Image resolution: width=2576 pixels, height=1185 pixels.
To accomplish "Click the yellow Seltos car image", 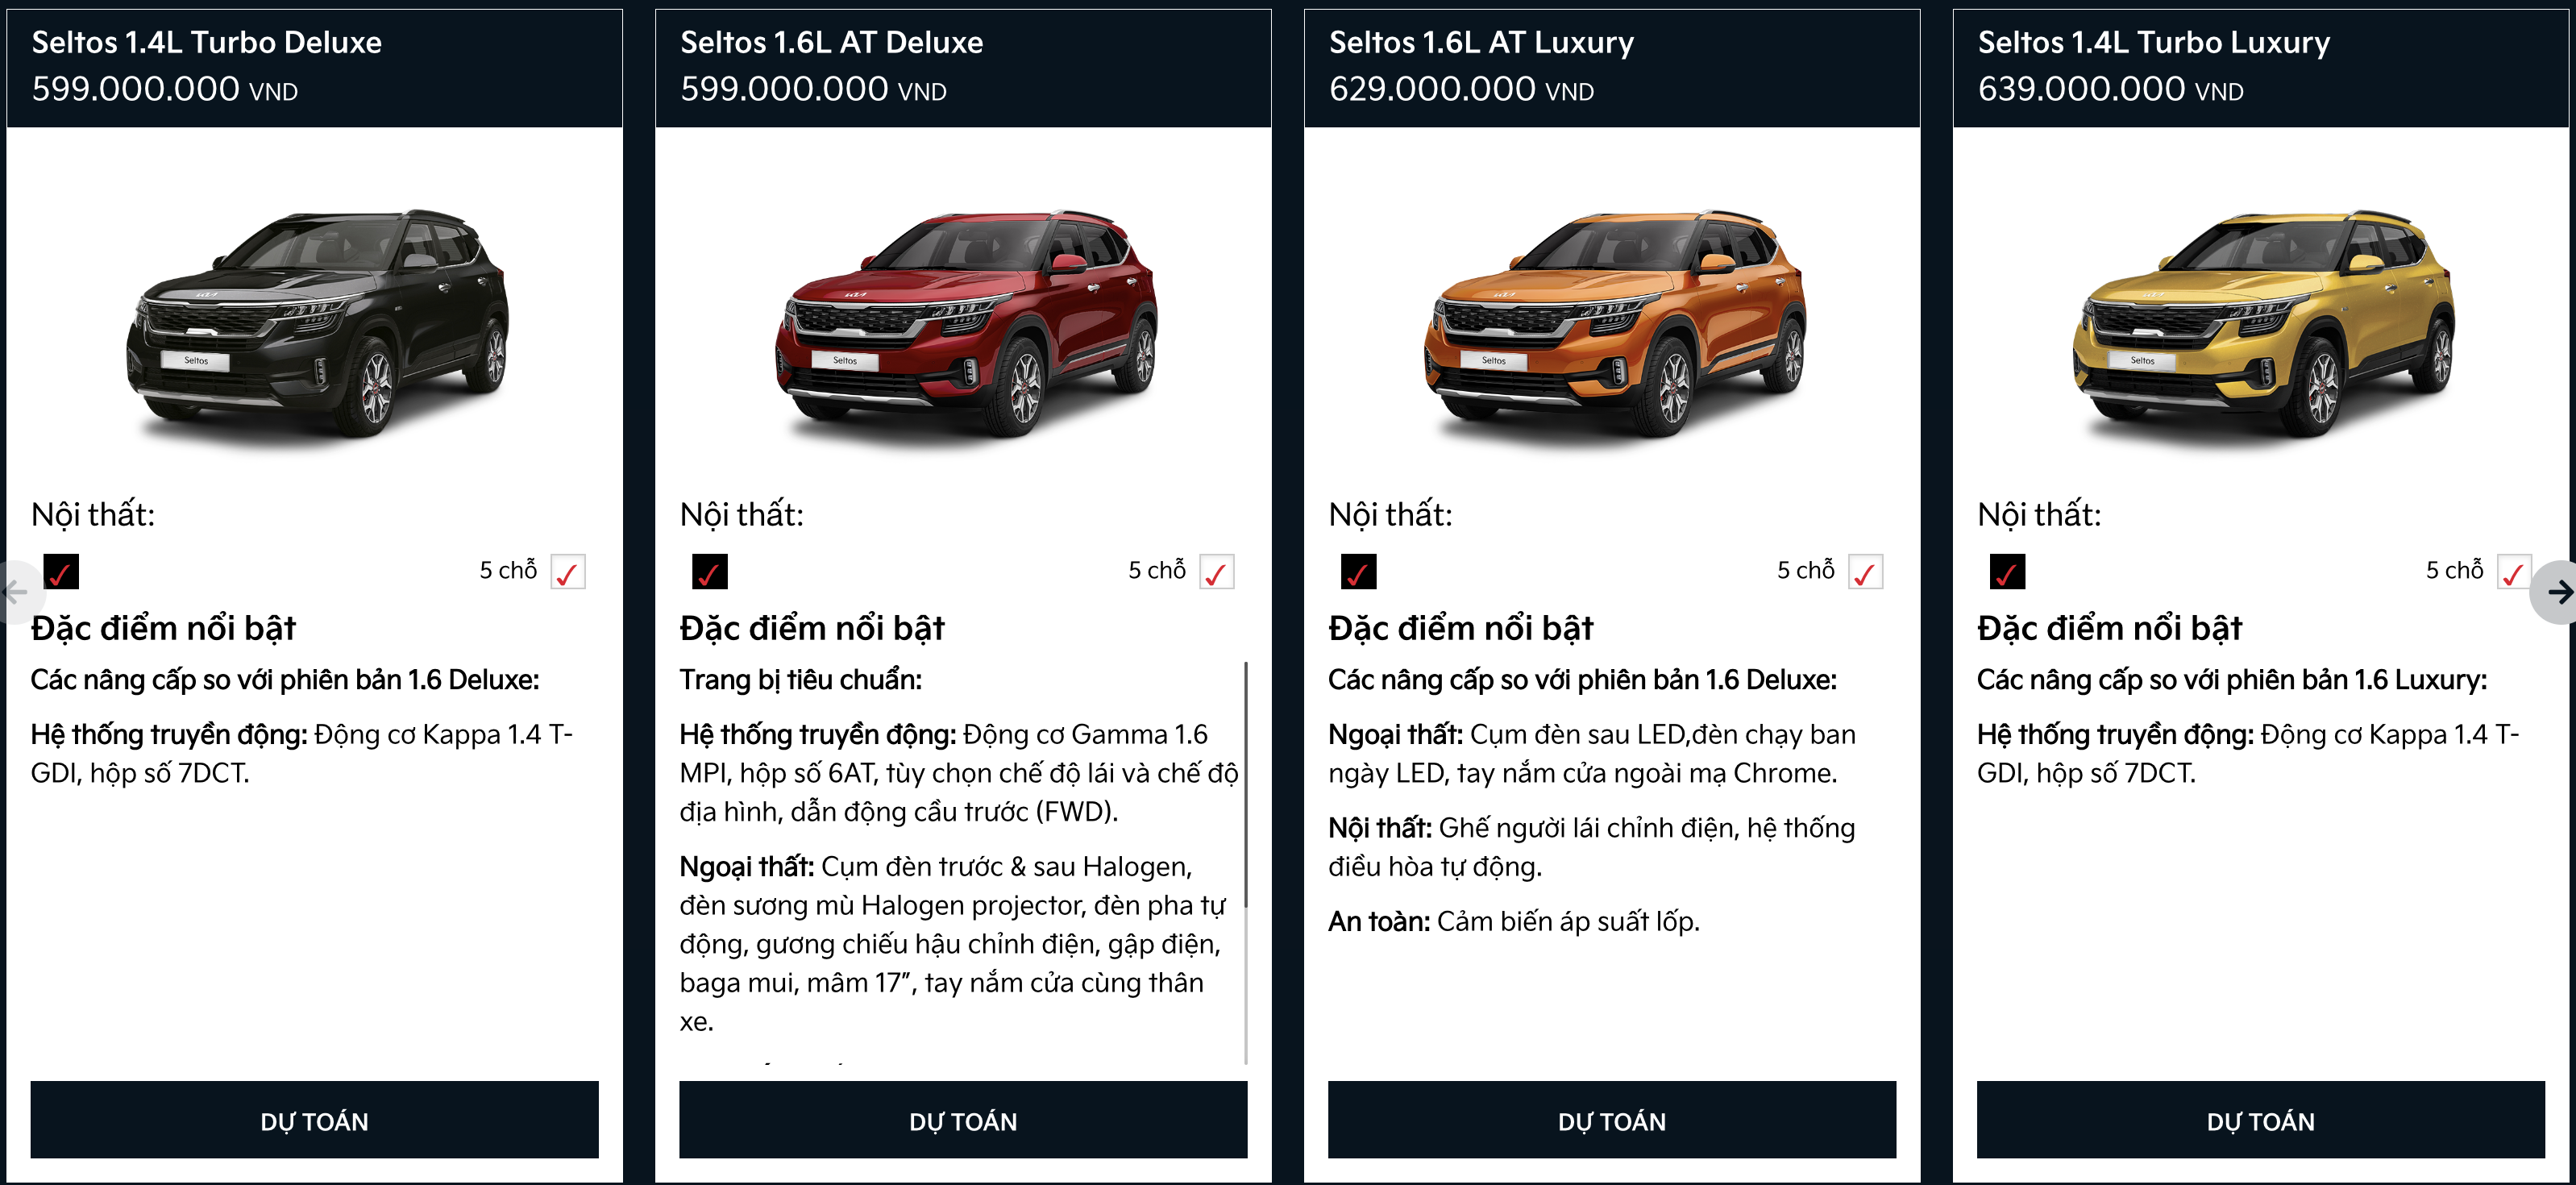I will coord(2264,323).
